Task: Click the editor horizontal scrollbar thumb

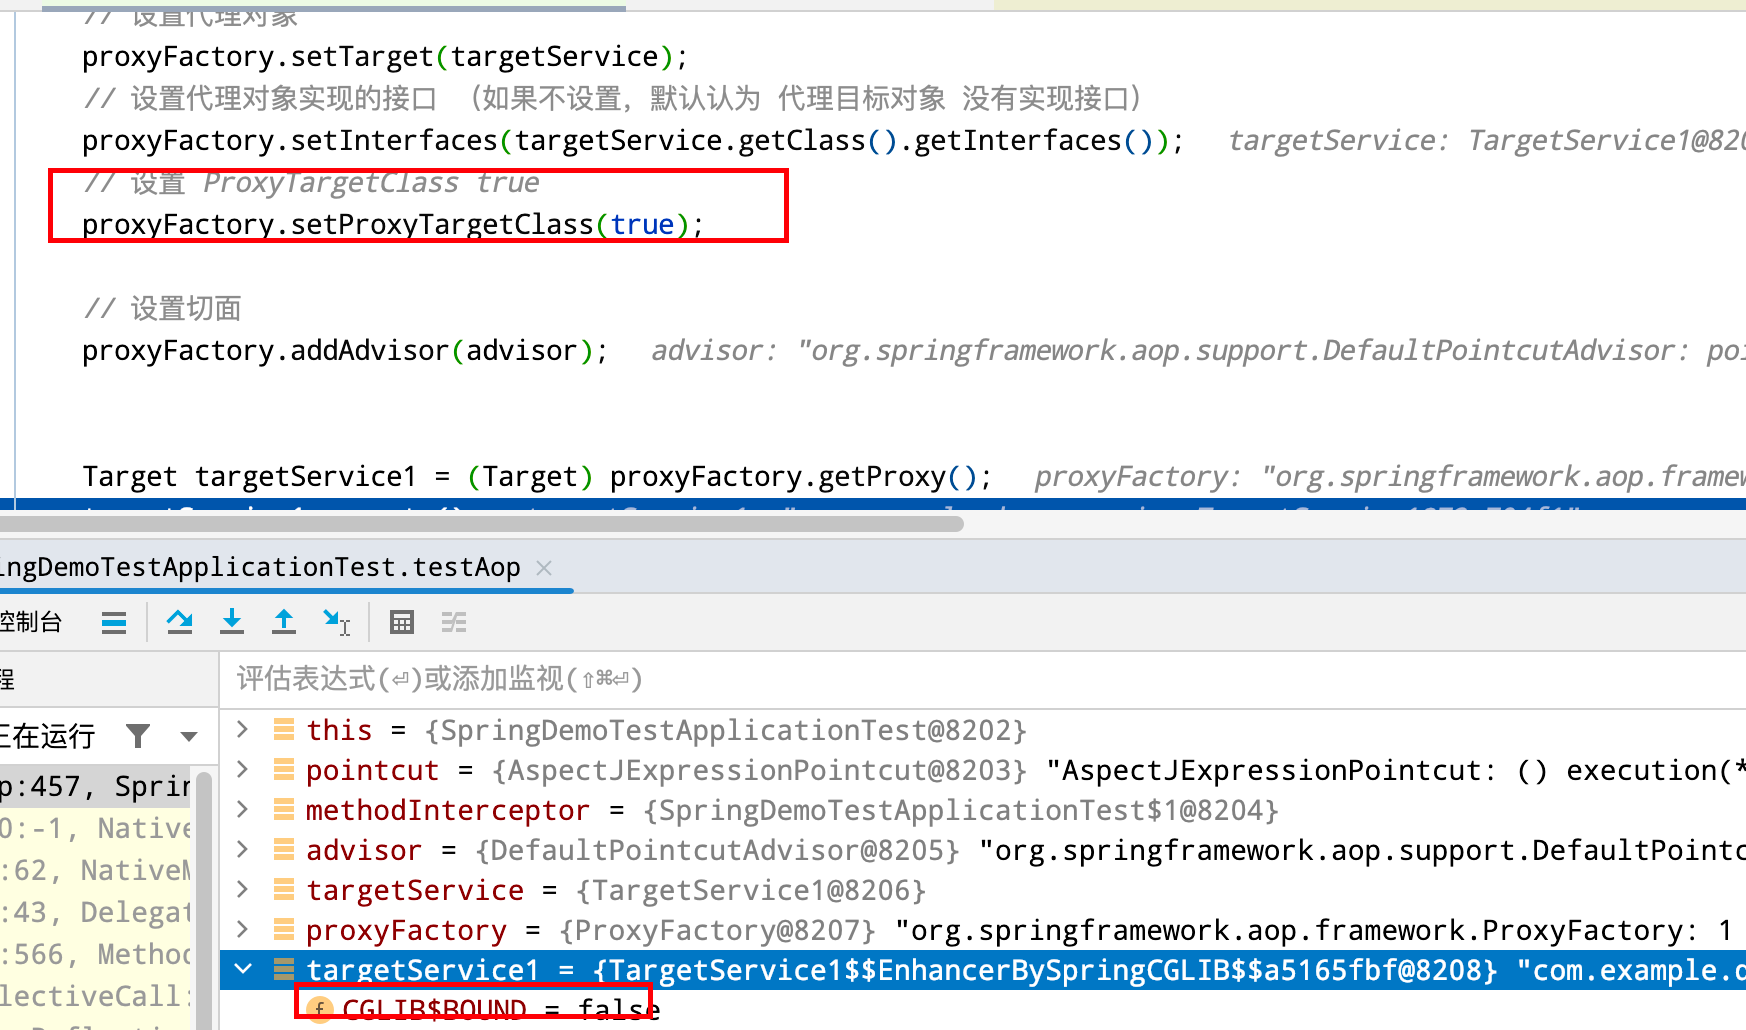Action: click(482, 523)
